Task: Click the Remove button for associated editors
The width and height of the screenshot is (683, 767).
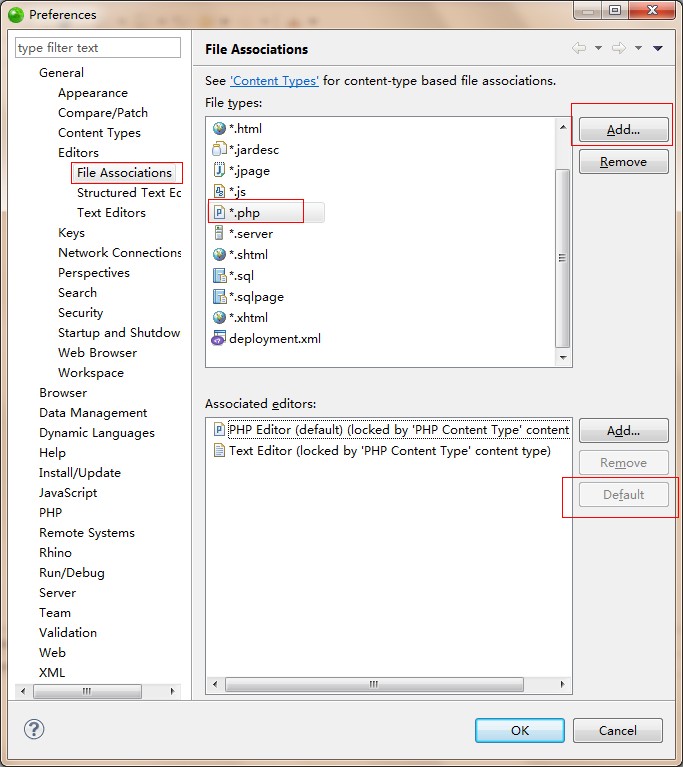Action: [623, 462]
